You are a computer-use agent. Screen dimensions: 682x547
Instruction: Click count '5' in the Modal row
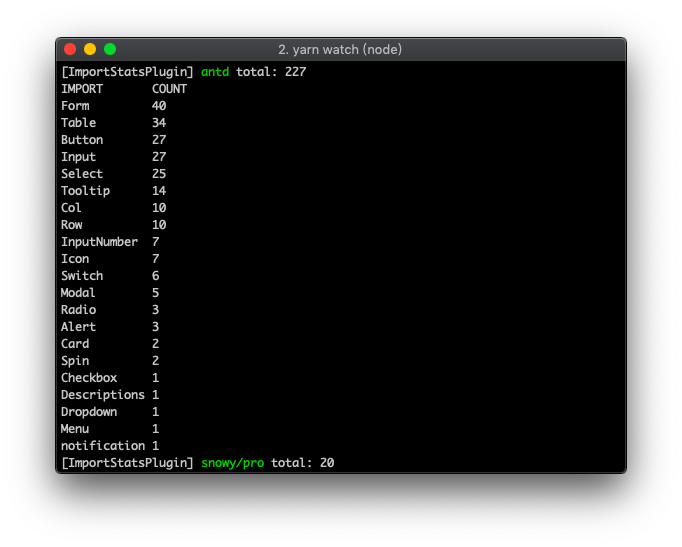pyautogui.click(x=155, y=293)
